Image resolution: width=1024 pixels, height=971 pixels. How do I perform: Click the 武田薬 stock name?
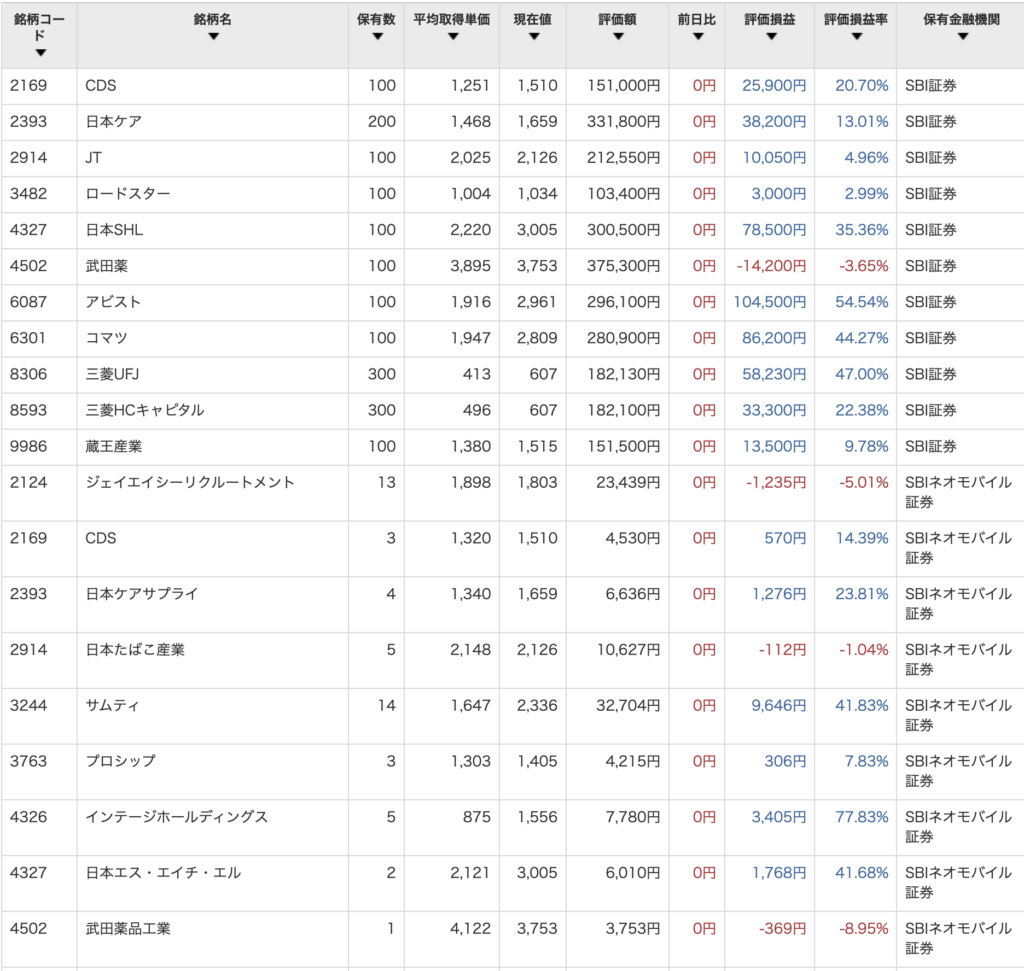(106, 266)
